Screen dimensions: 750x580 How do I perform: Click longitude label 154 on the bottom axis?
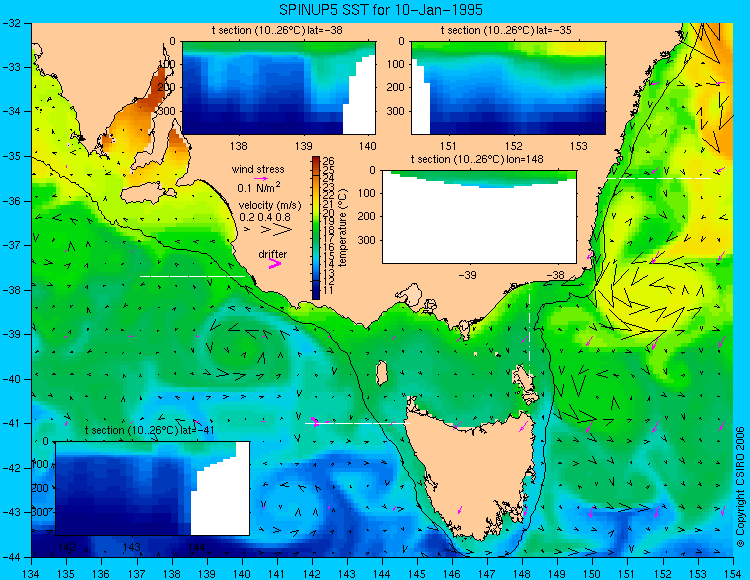[732, 574]
